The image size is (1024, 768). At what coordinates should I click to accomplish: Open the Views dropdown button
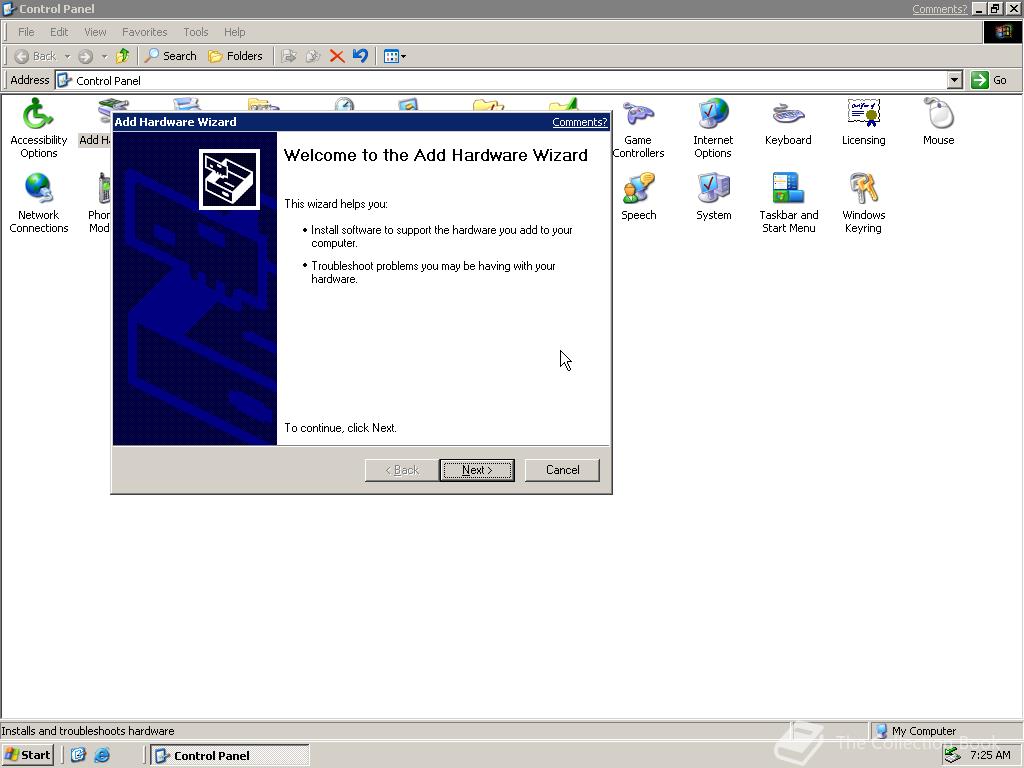tap(394, 56)
